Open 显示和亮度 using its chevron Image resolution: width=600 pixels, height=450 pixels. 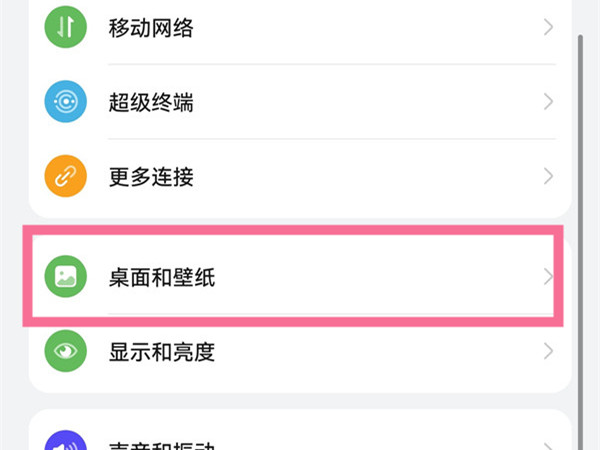[x=548, y=352]
